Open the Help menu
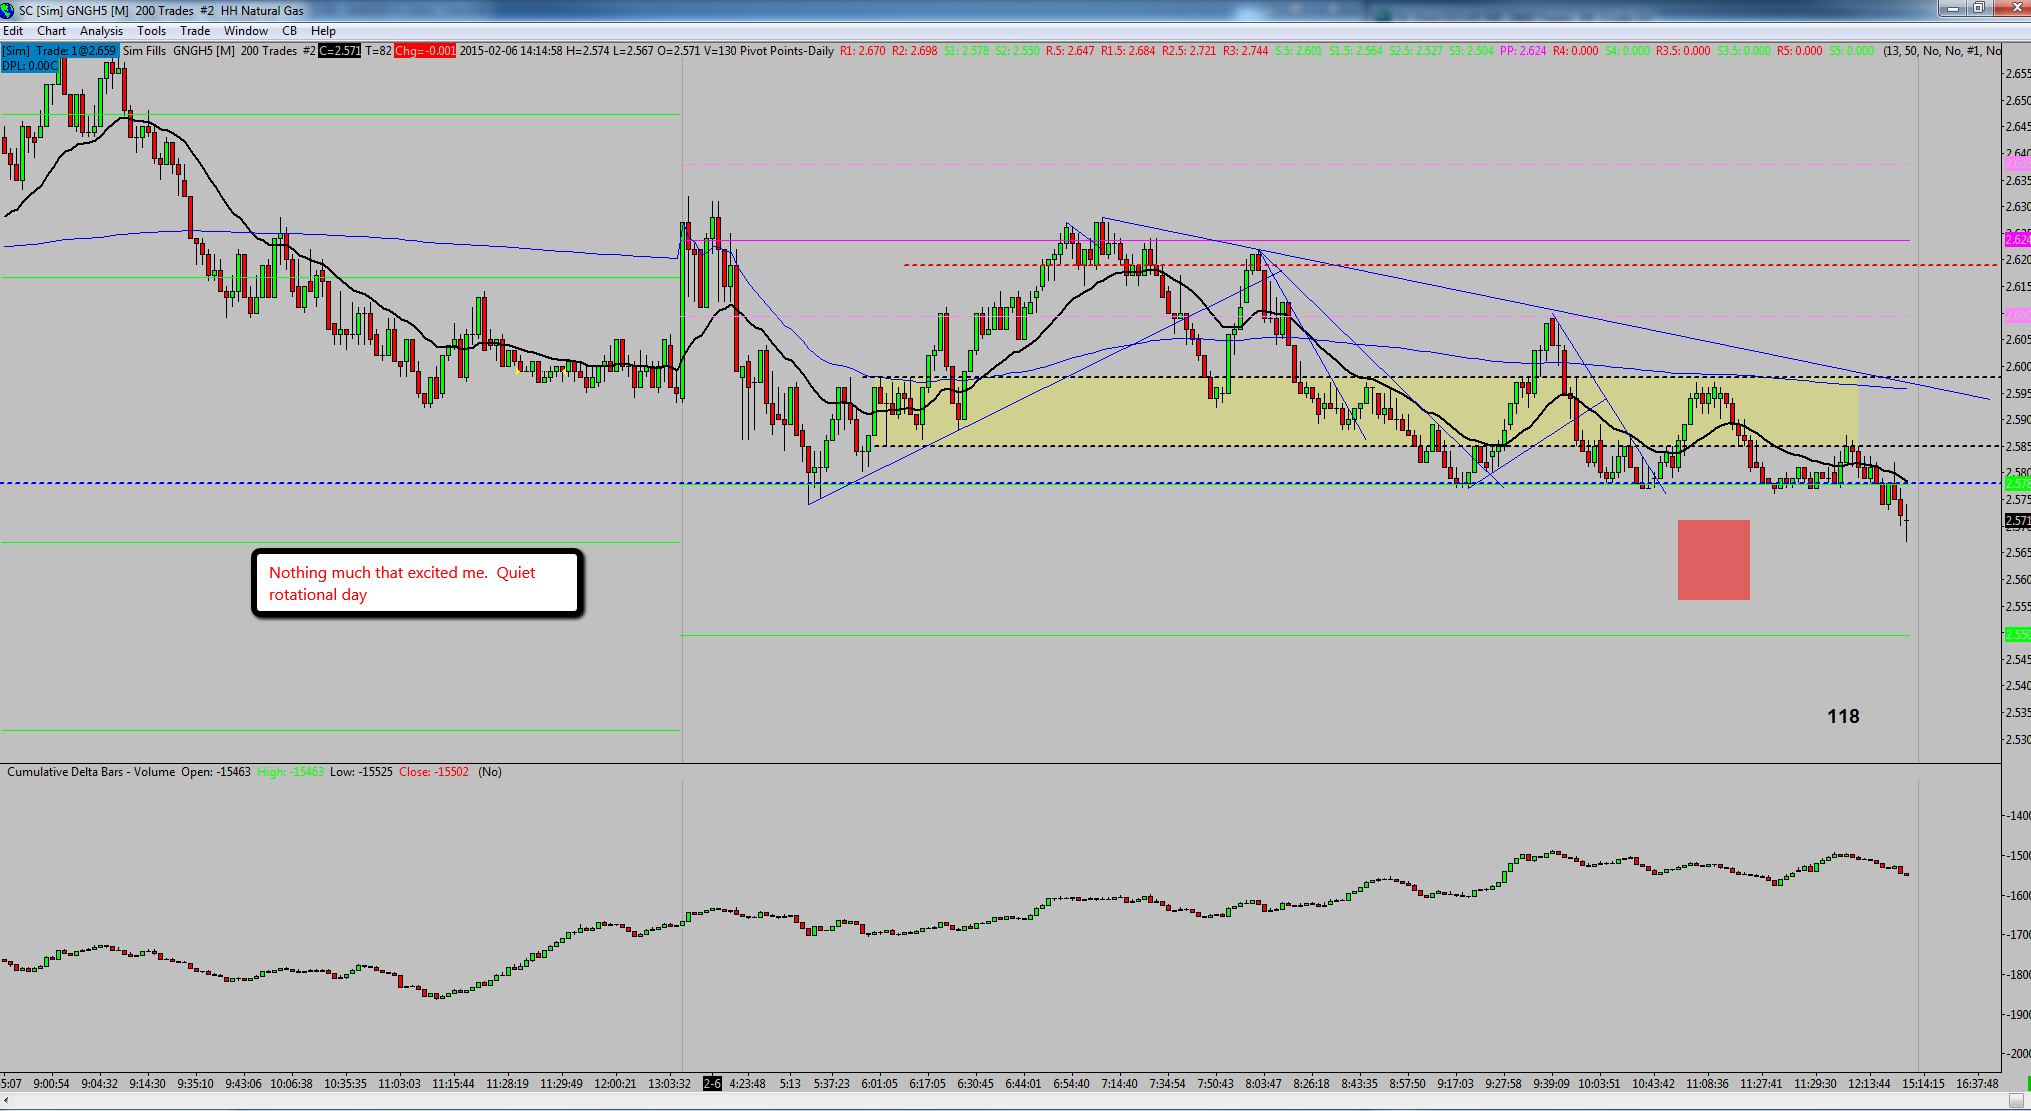This screenshot has width=2031, height=1111. (323, 31)
